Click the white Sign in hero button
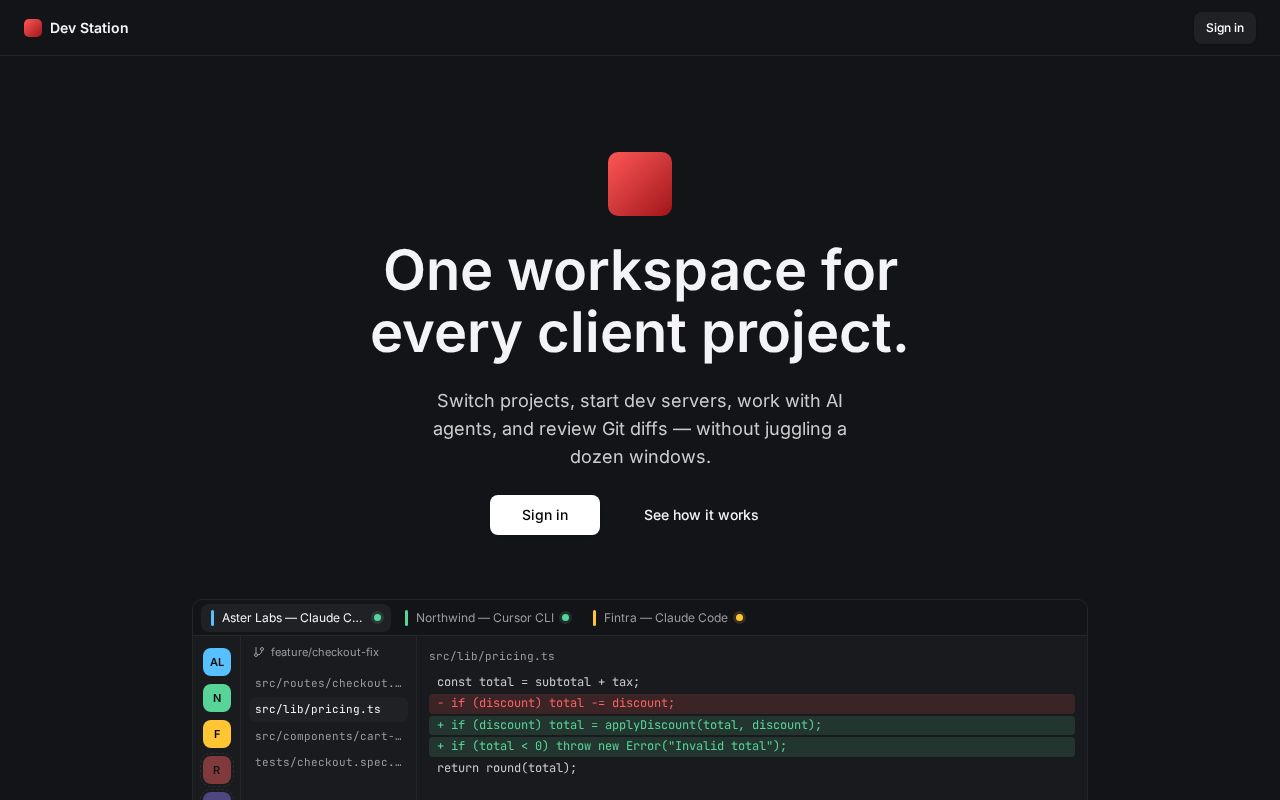 point(545,515)
